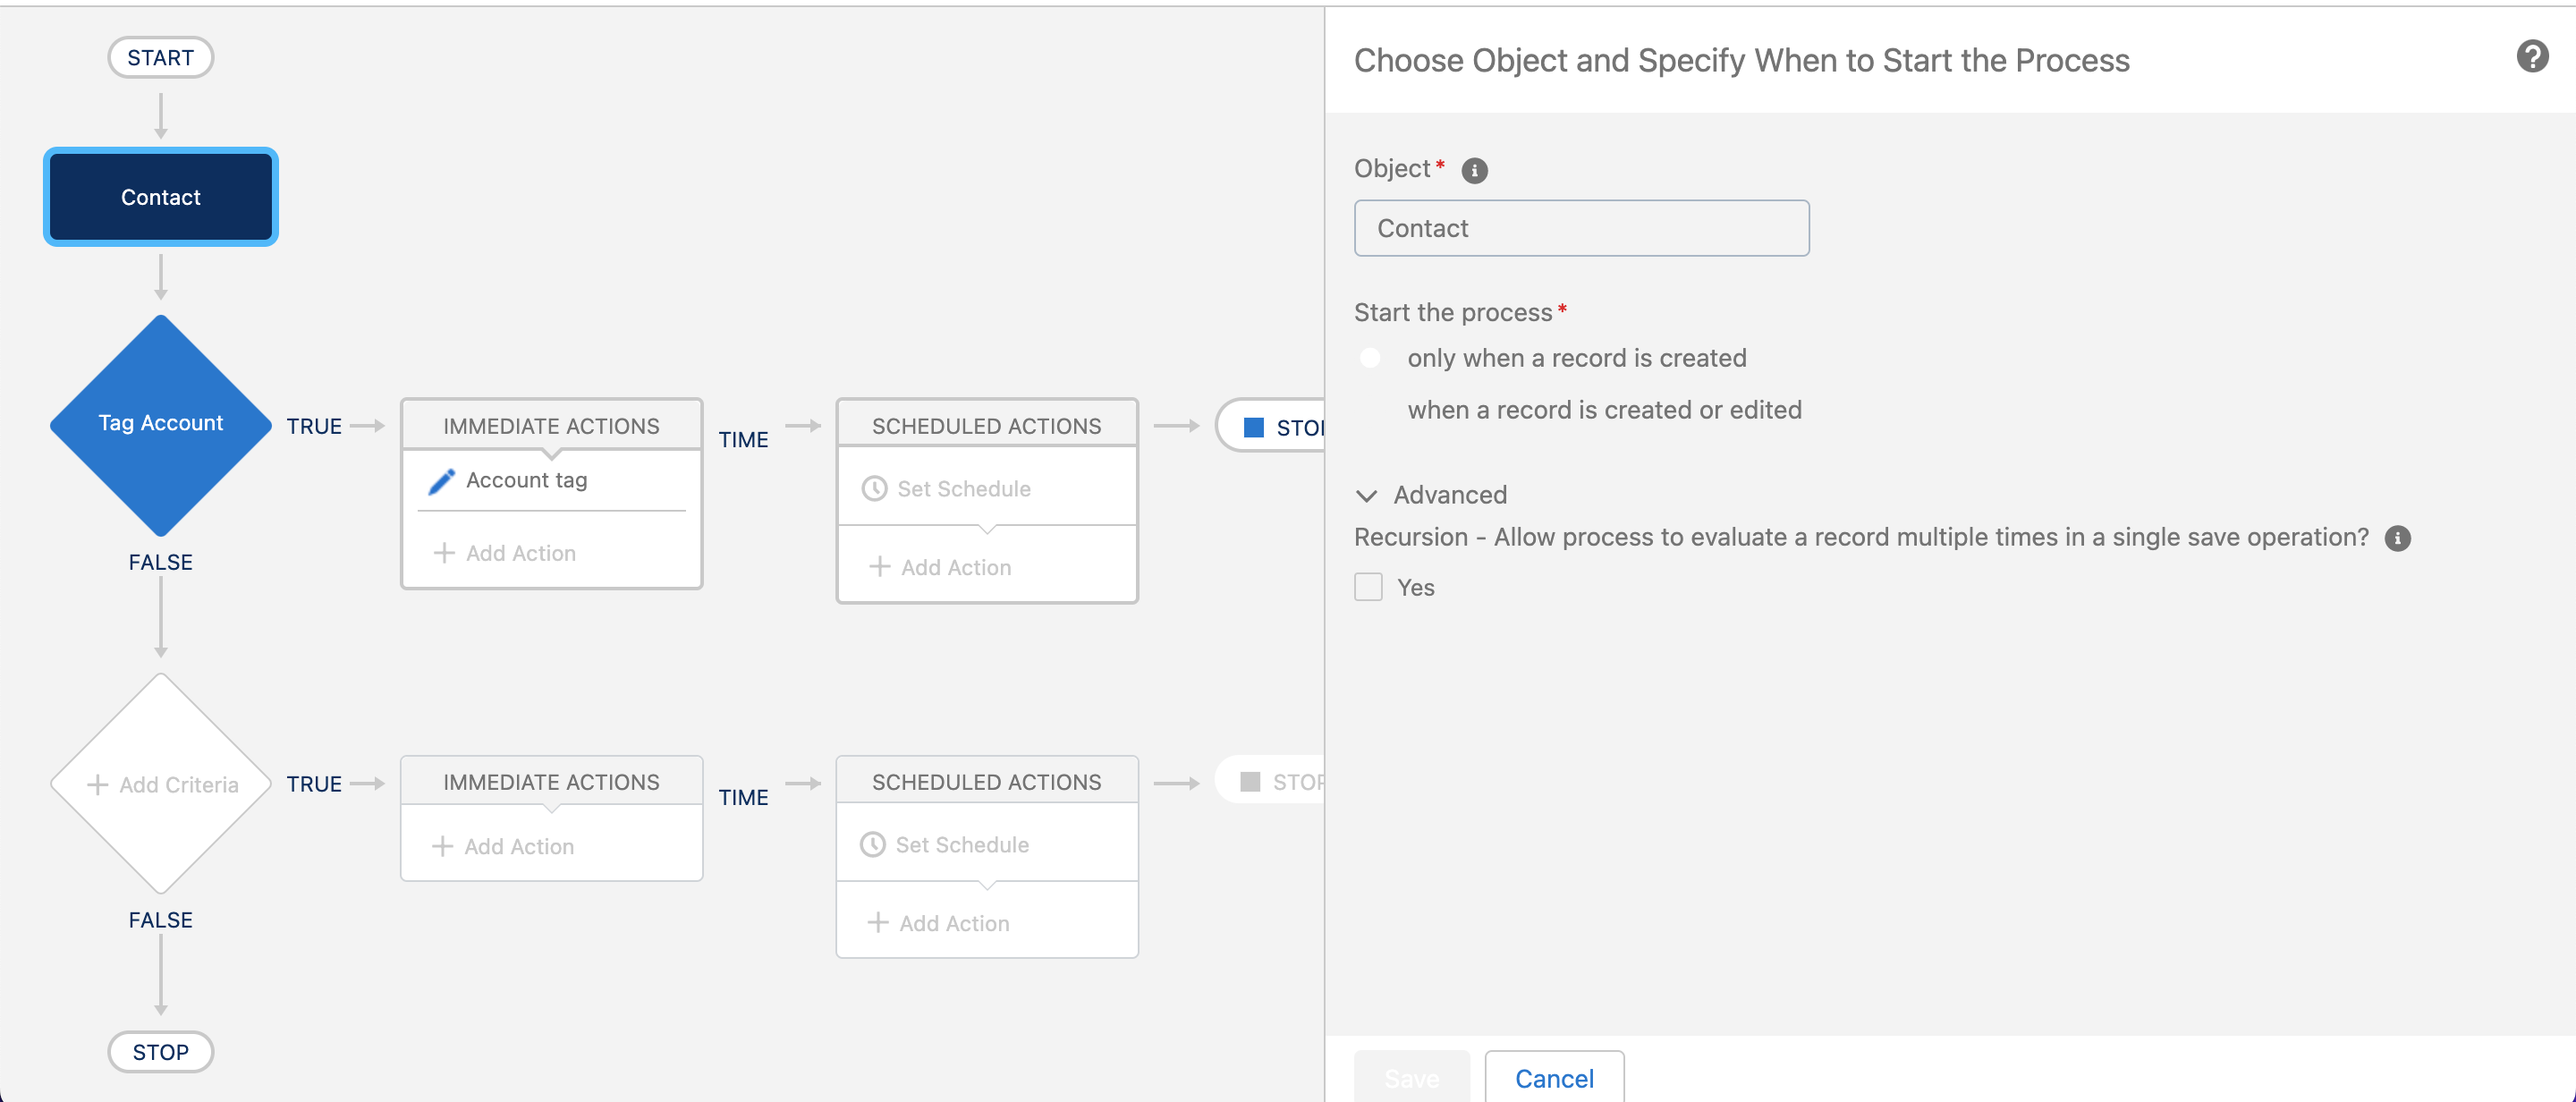This screenshot has height=1102, width=2576.
Task: Click clock icon in first Set Schedule
Action: point(874,489)
